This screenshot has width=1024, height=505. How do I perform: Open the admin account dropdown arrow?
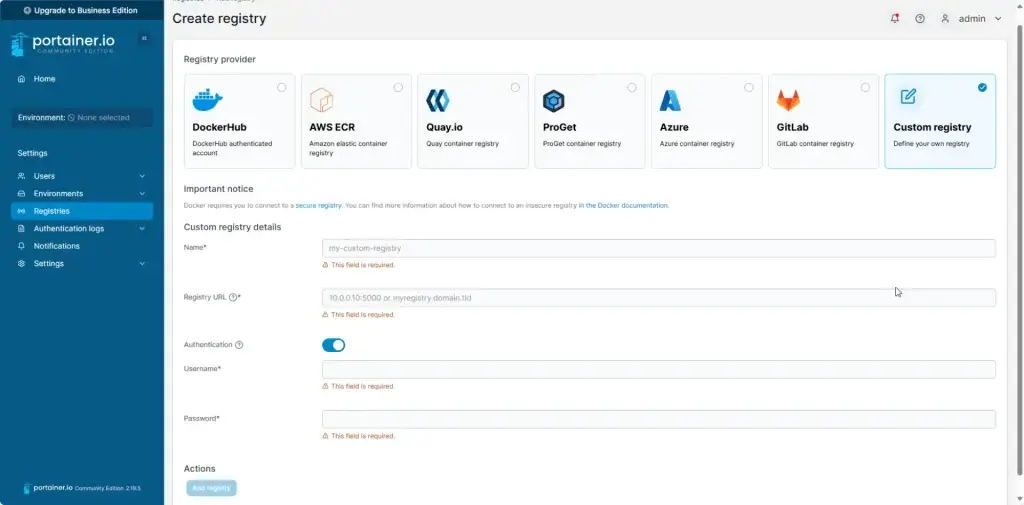(x=997, y=19)
